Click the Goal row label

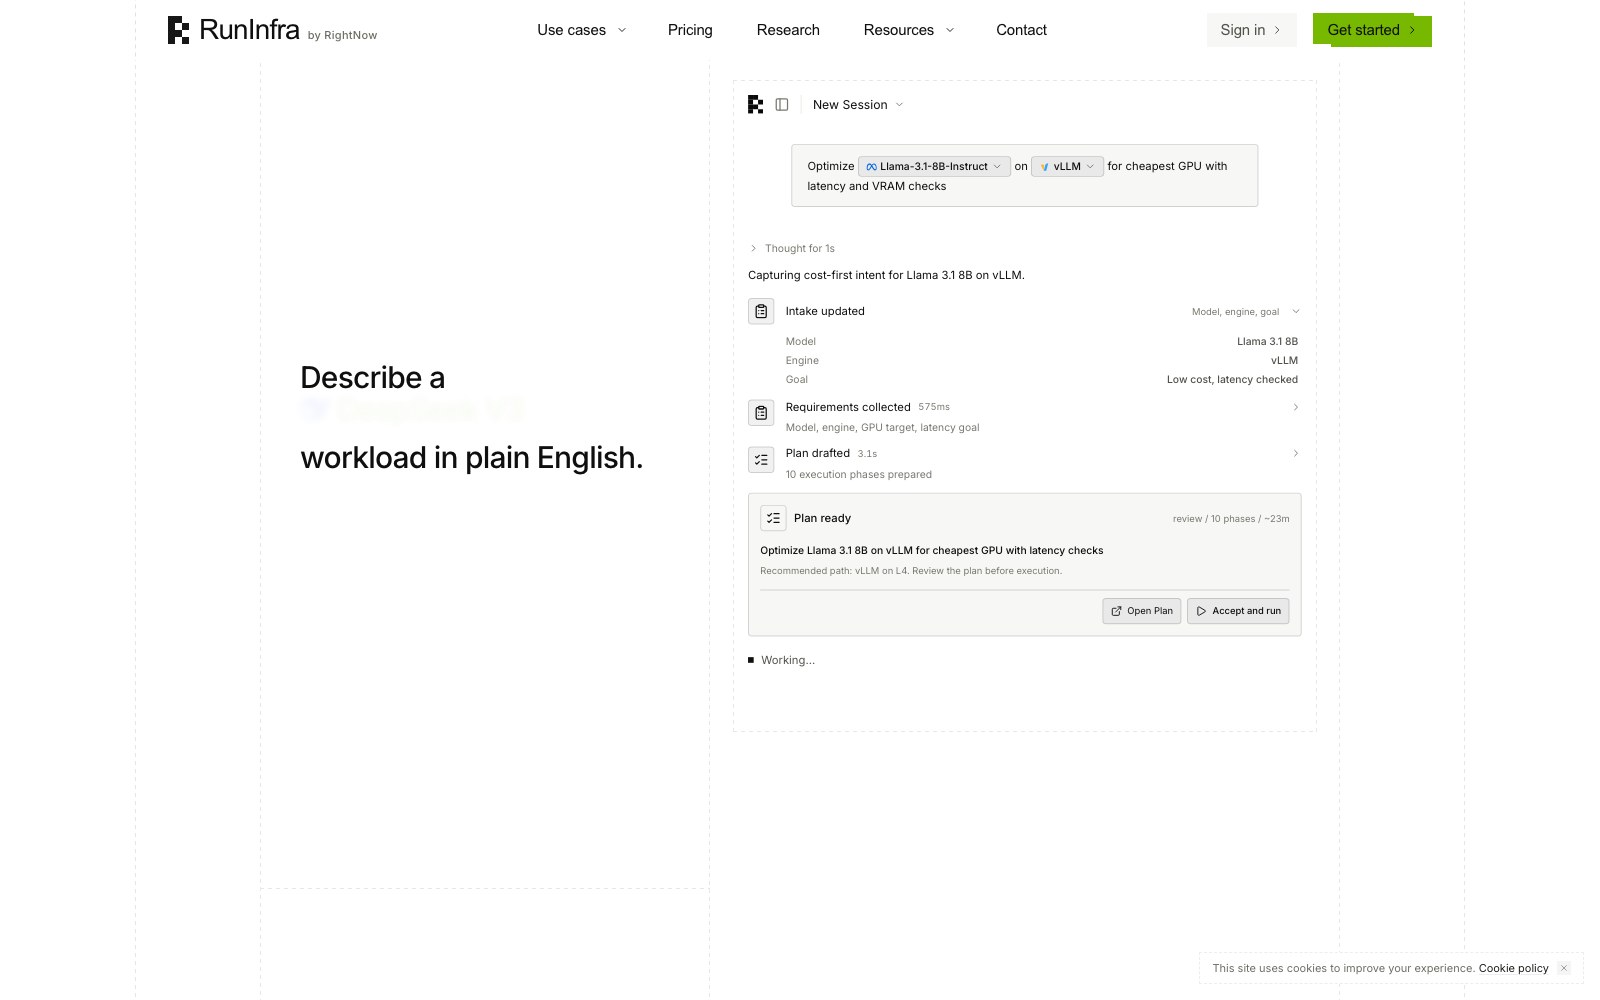click(x=797, y=379)
